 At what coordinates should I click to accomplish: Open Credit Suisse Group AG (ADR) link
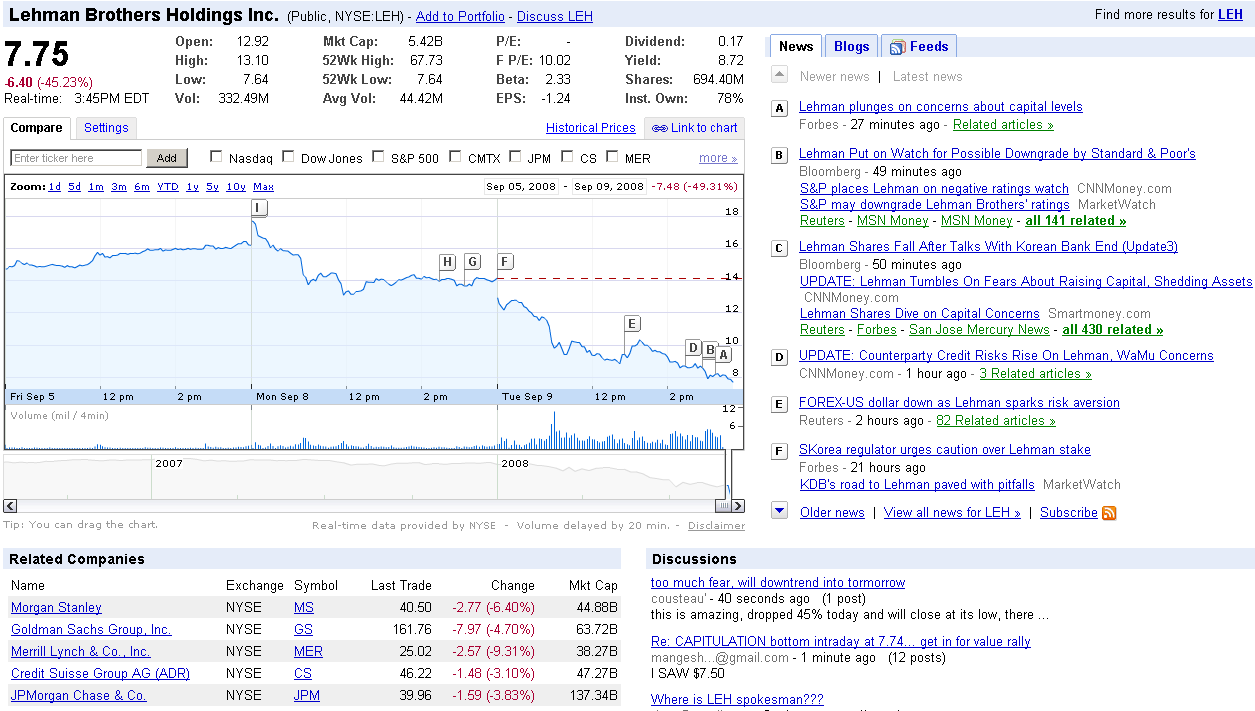coord(100,674)
